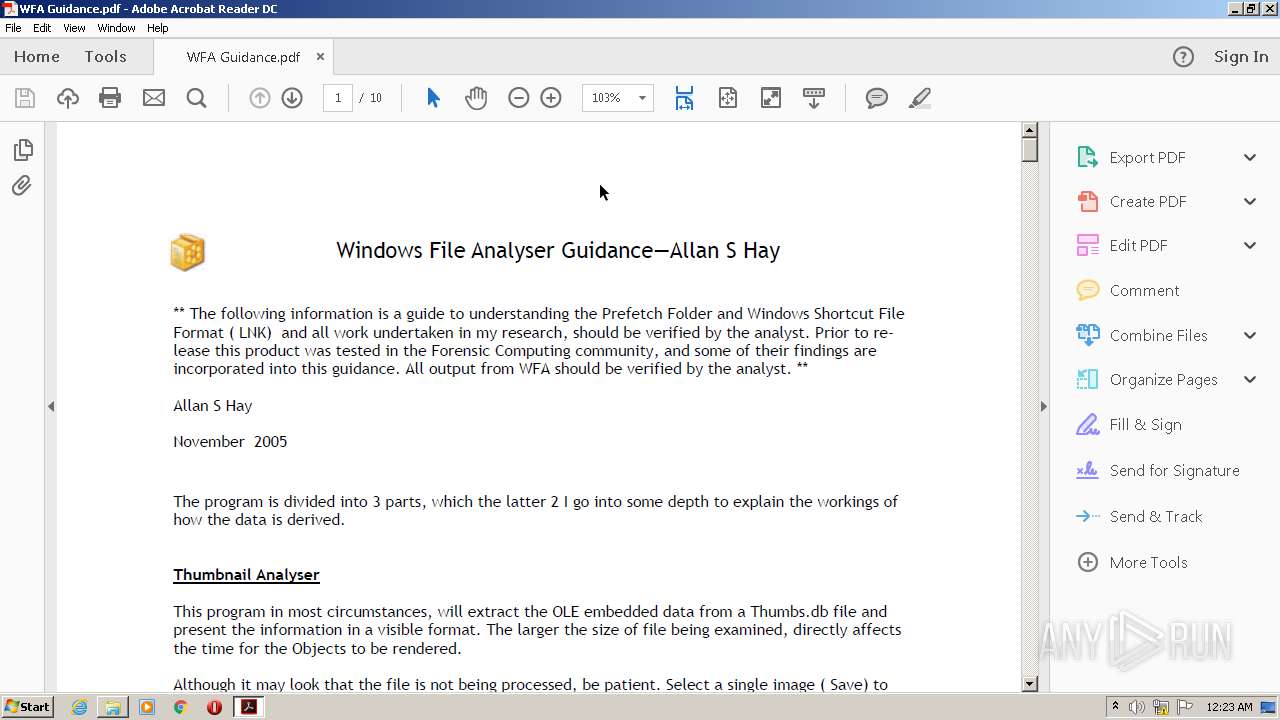Open the attachments paperclip panel
This screenshot has height=720, width=1280.
22,186
